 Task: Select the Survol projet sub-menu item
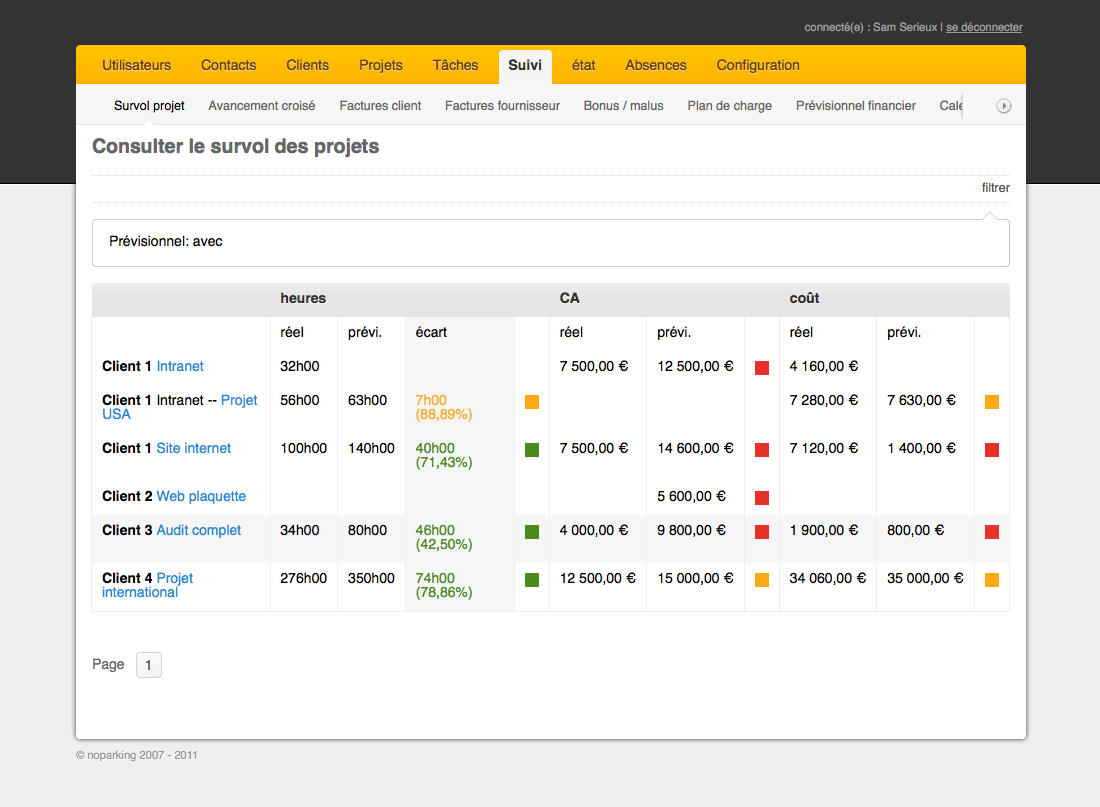pyautogui.click(x=149, y=106)
